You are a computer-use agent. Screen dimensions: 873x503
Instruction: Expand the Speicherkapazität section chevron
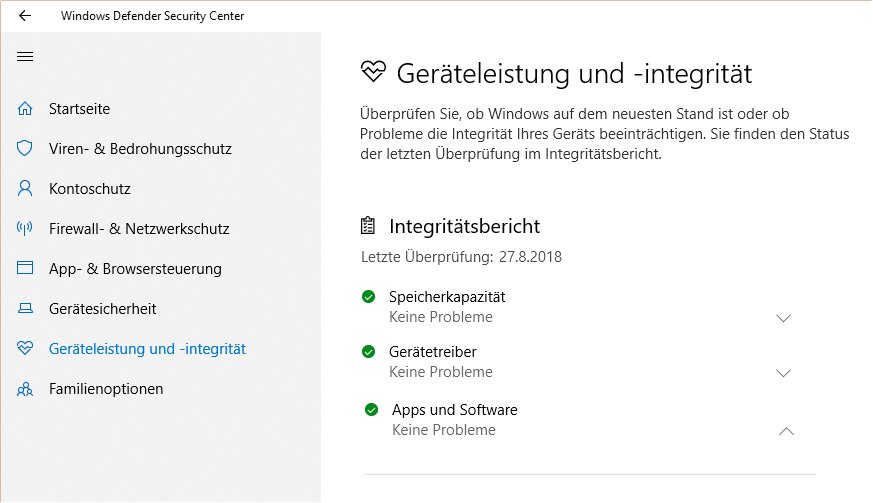coord(783,318)
